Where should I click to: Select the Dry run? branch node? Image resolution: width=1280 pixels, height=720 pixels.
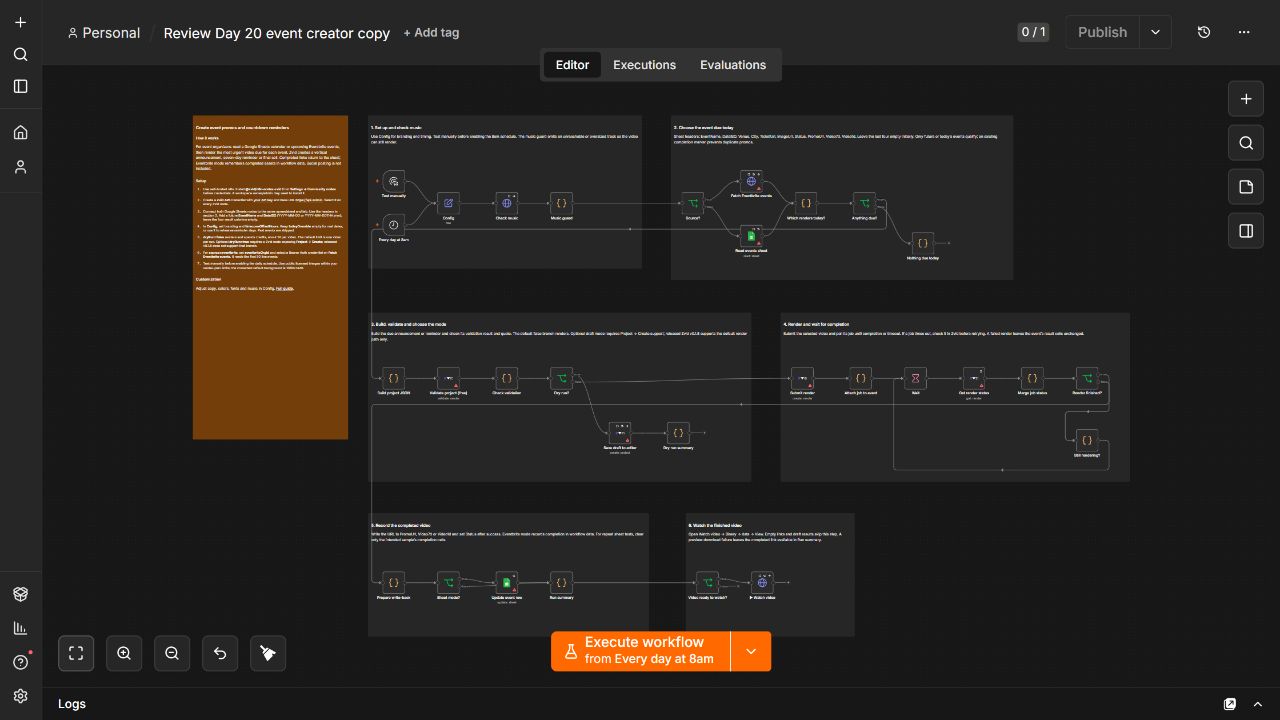(562, 379)
